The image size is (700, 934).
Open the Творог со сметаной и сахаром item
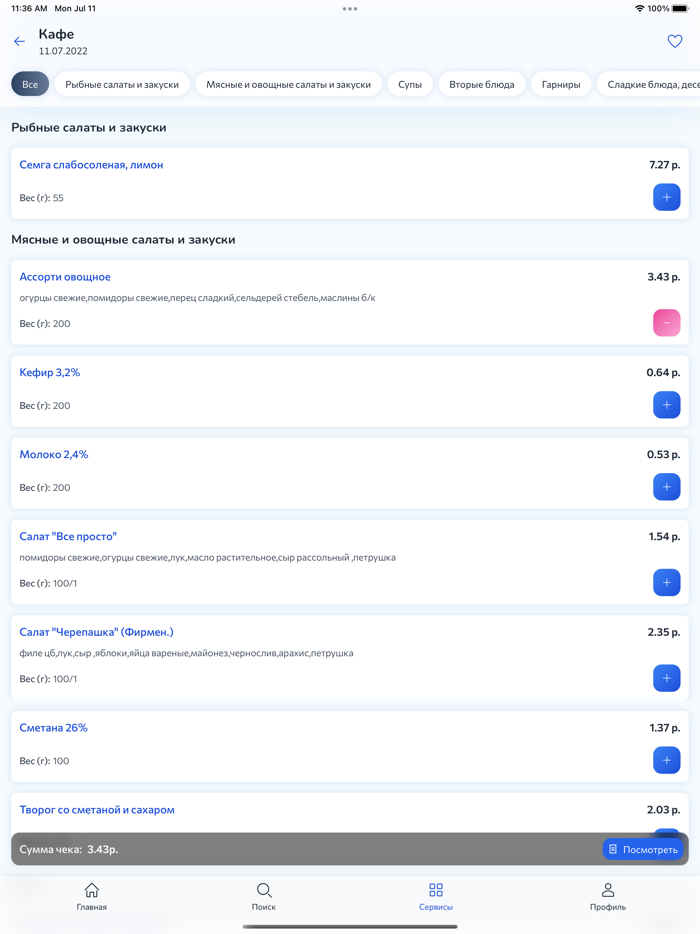click(x=97, y=810)
